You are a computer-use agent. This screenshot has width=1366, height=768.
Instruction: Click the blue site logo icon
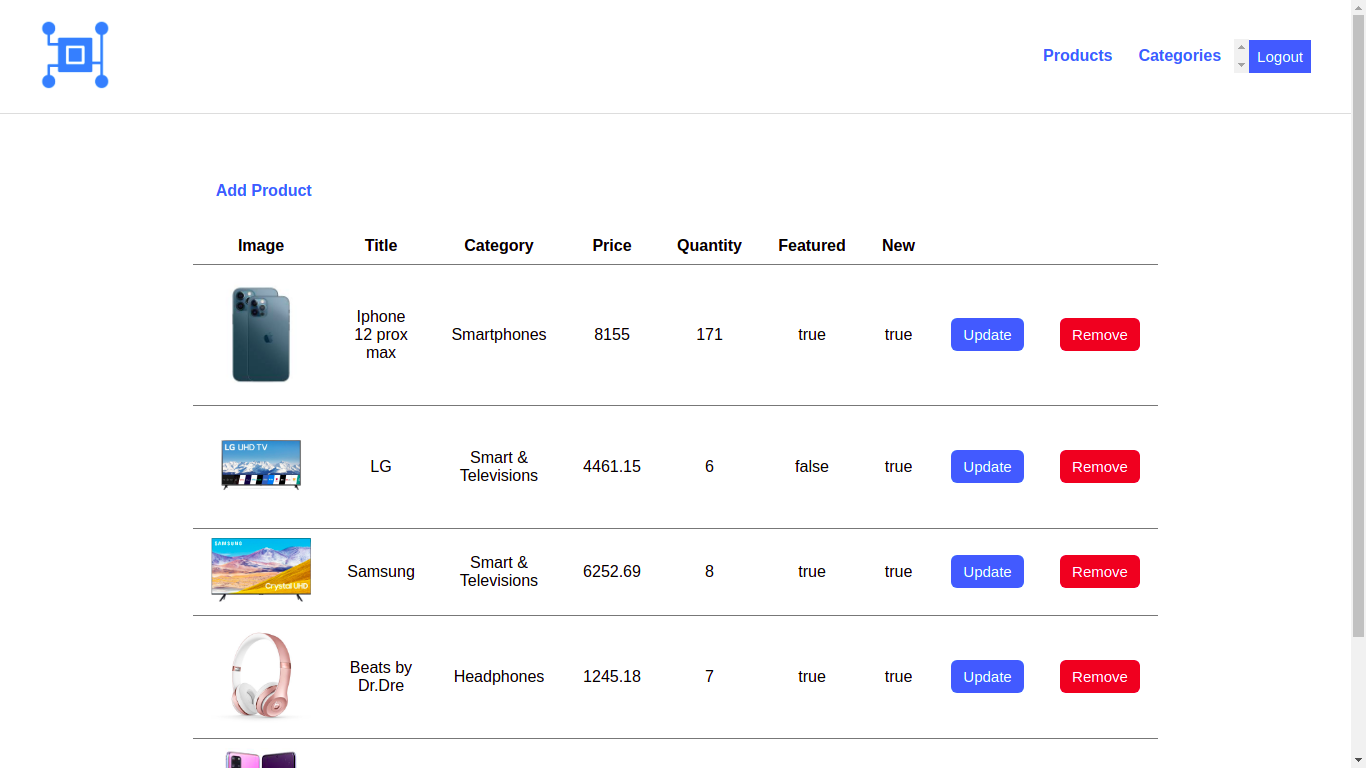[x=75, y=55]
